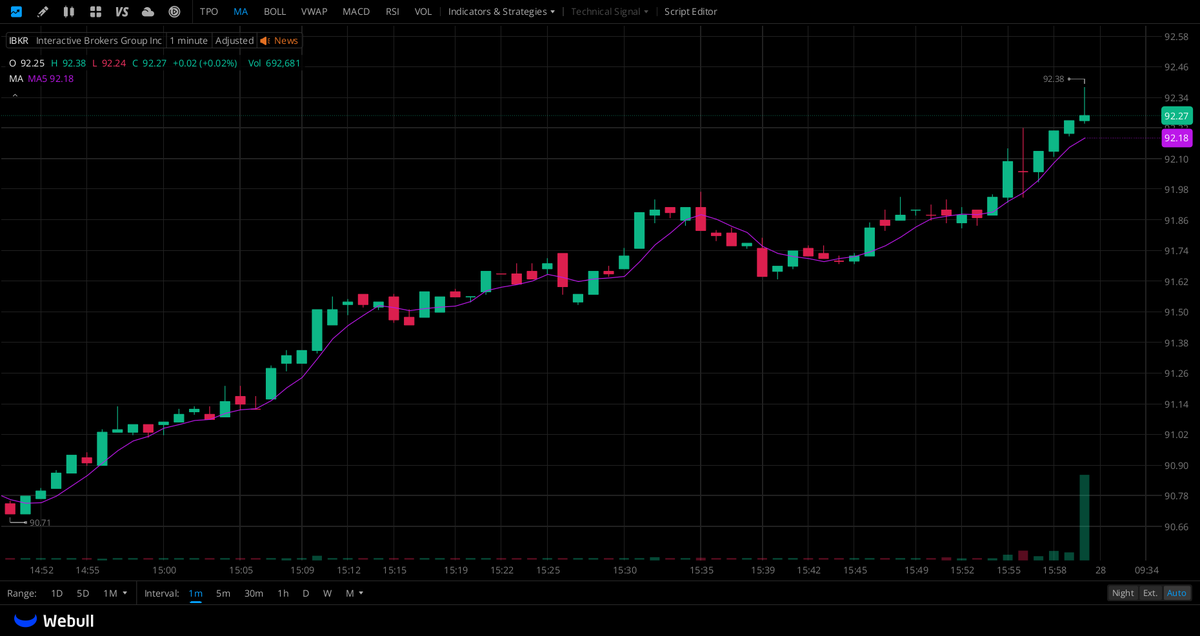Screen dimensions: 1200x636
Task: Select the D daily interval
Action: click(306, 593)
